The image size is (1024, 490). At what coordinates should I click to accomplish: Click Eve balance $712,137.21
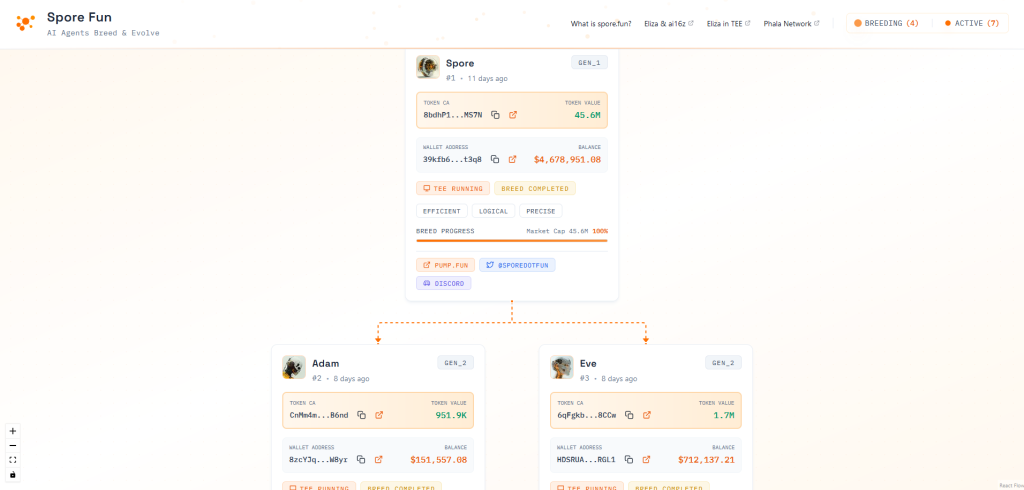(x=707, y=459)
